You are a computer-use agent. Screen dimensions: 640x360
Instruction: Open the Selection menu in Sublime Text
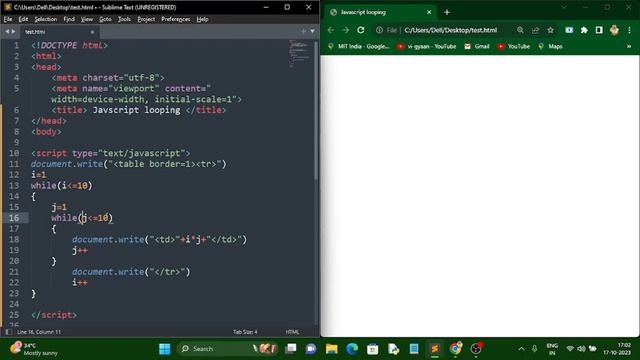pyautogui.click(x=46, y=19)
